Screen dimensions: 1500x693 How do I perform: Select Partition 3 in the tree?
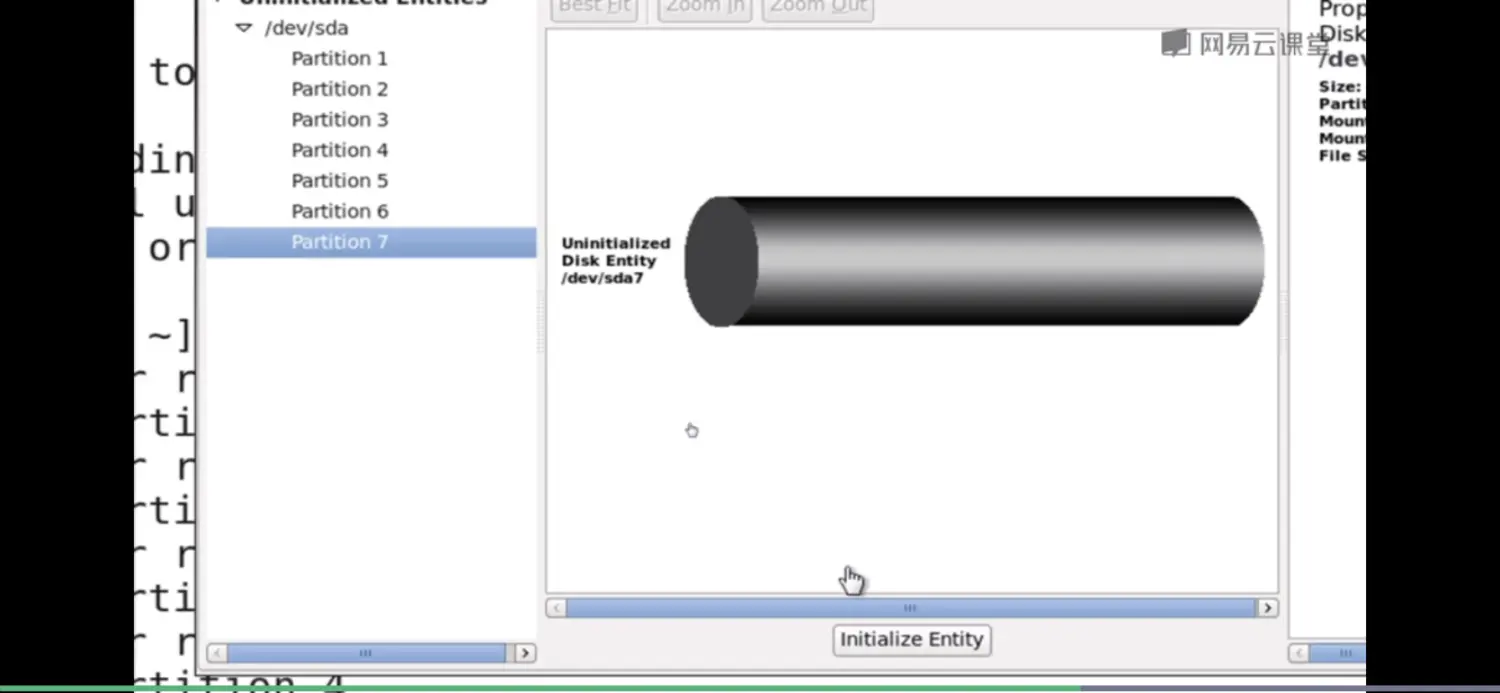pyautogui.click(x=339, y=120)
